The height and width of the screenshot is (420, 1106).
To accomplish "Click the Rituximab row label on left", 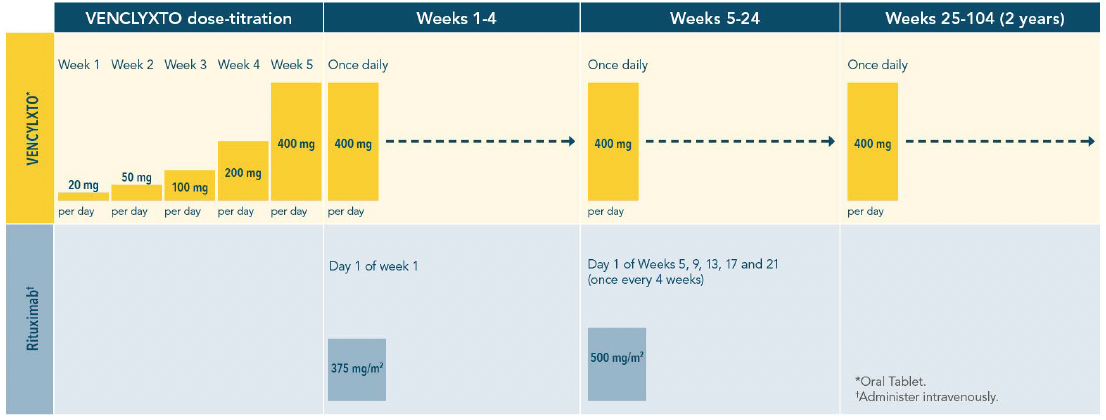I will [x=30, y=320].
